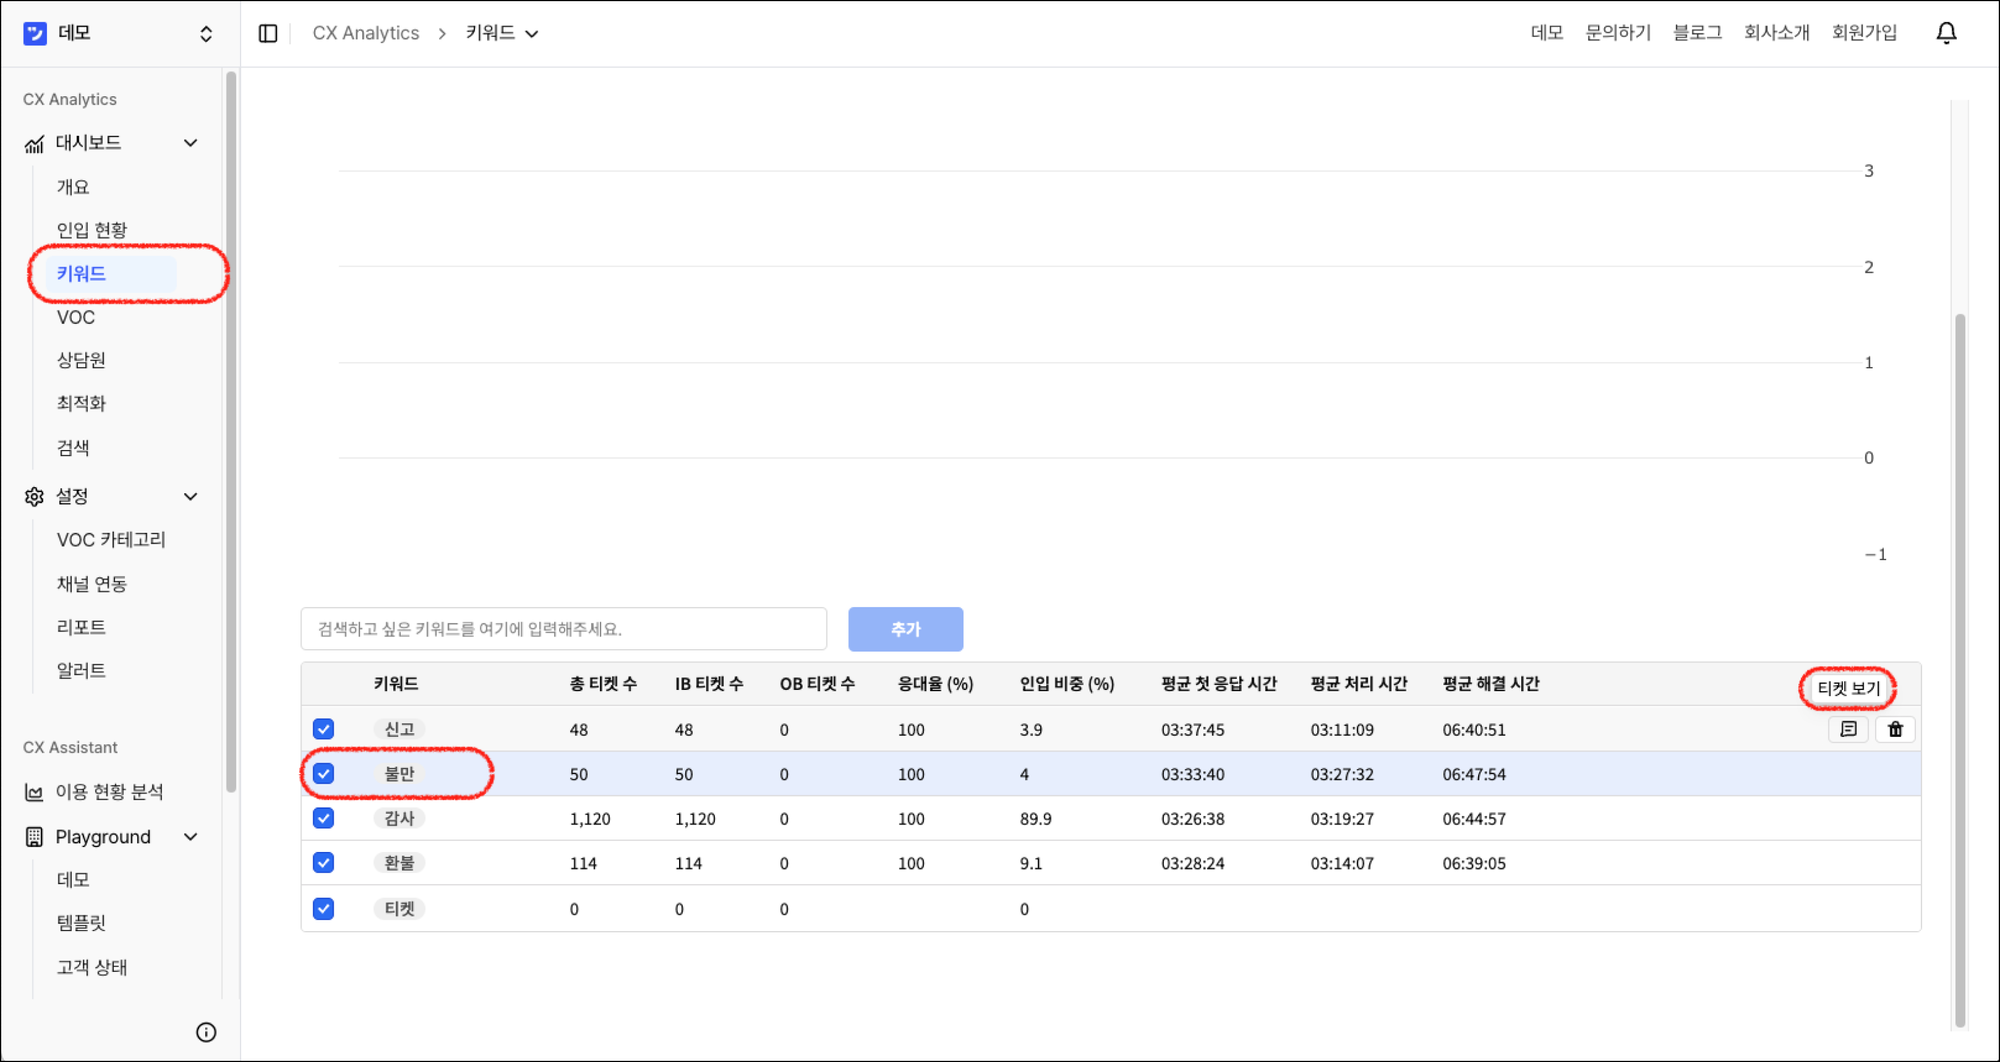Click the 대시보드 chart icon

click(x=33, y=142)
